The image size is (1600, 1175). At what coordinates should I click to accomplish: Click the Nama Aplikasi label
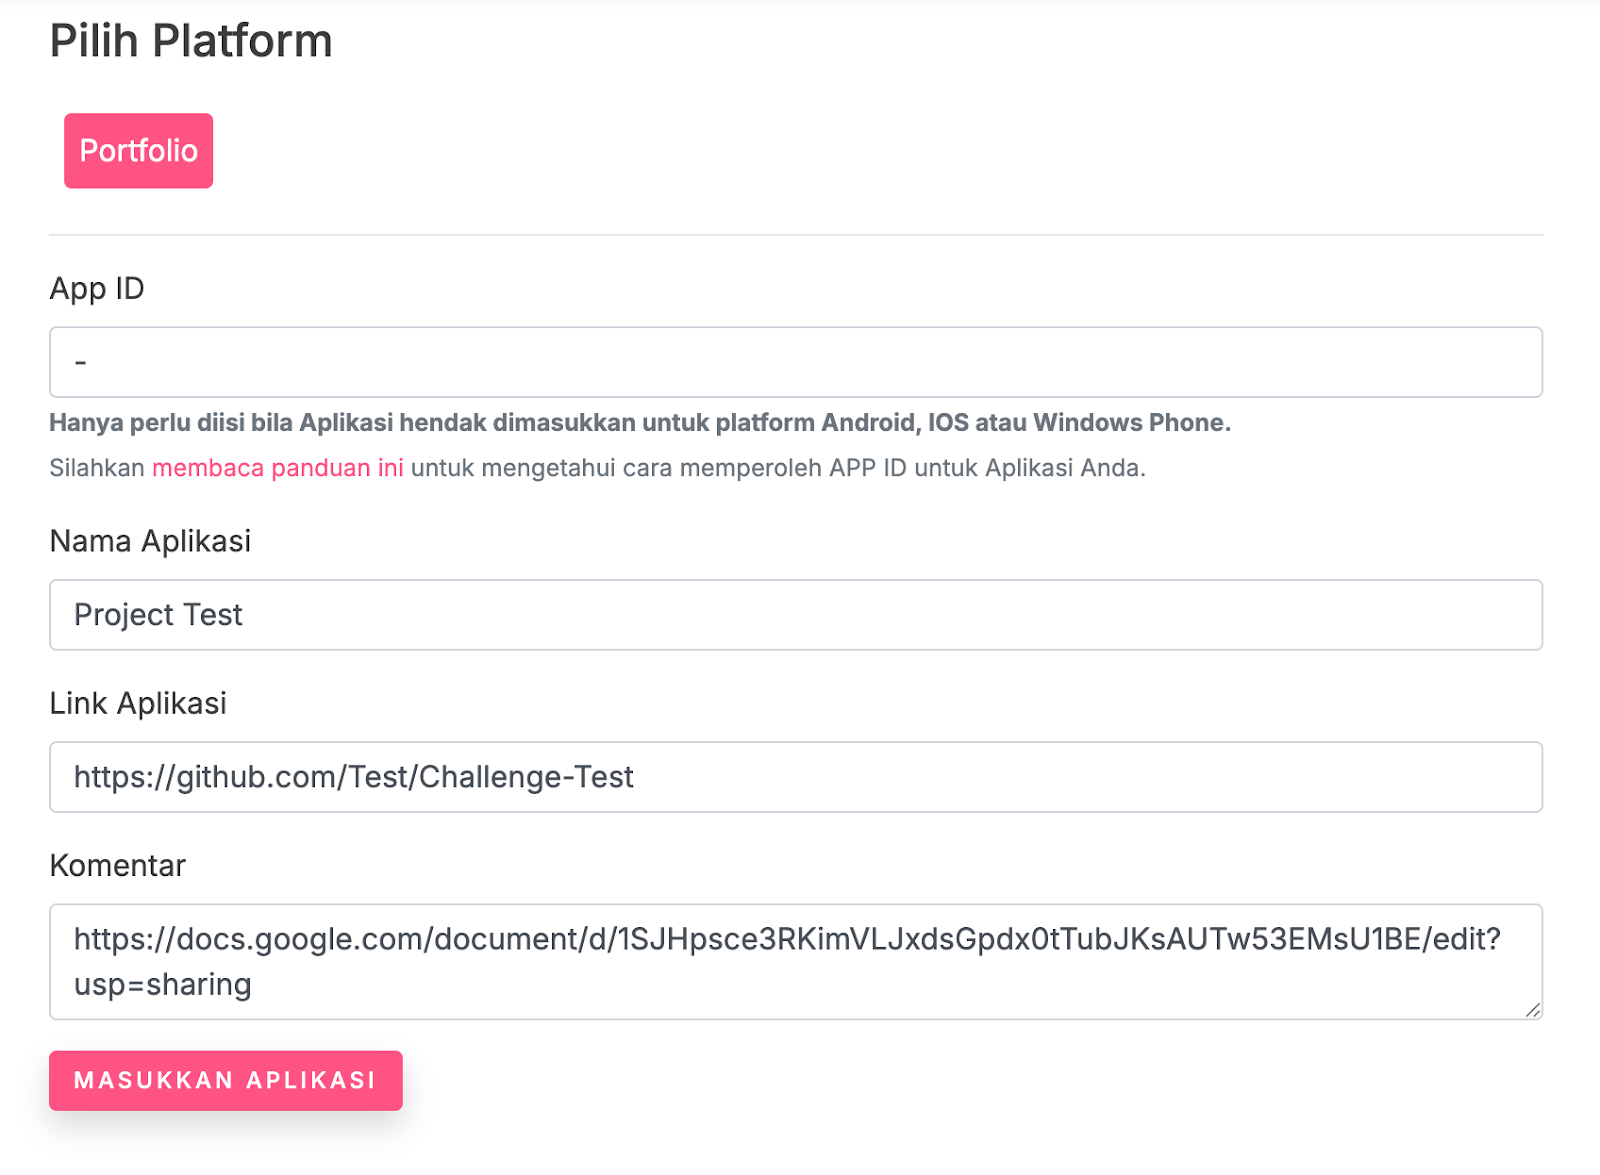coord(150,541)
